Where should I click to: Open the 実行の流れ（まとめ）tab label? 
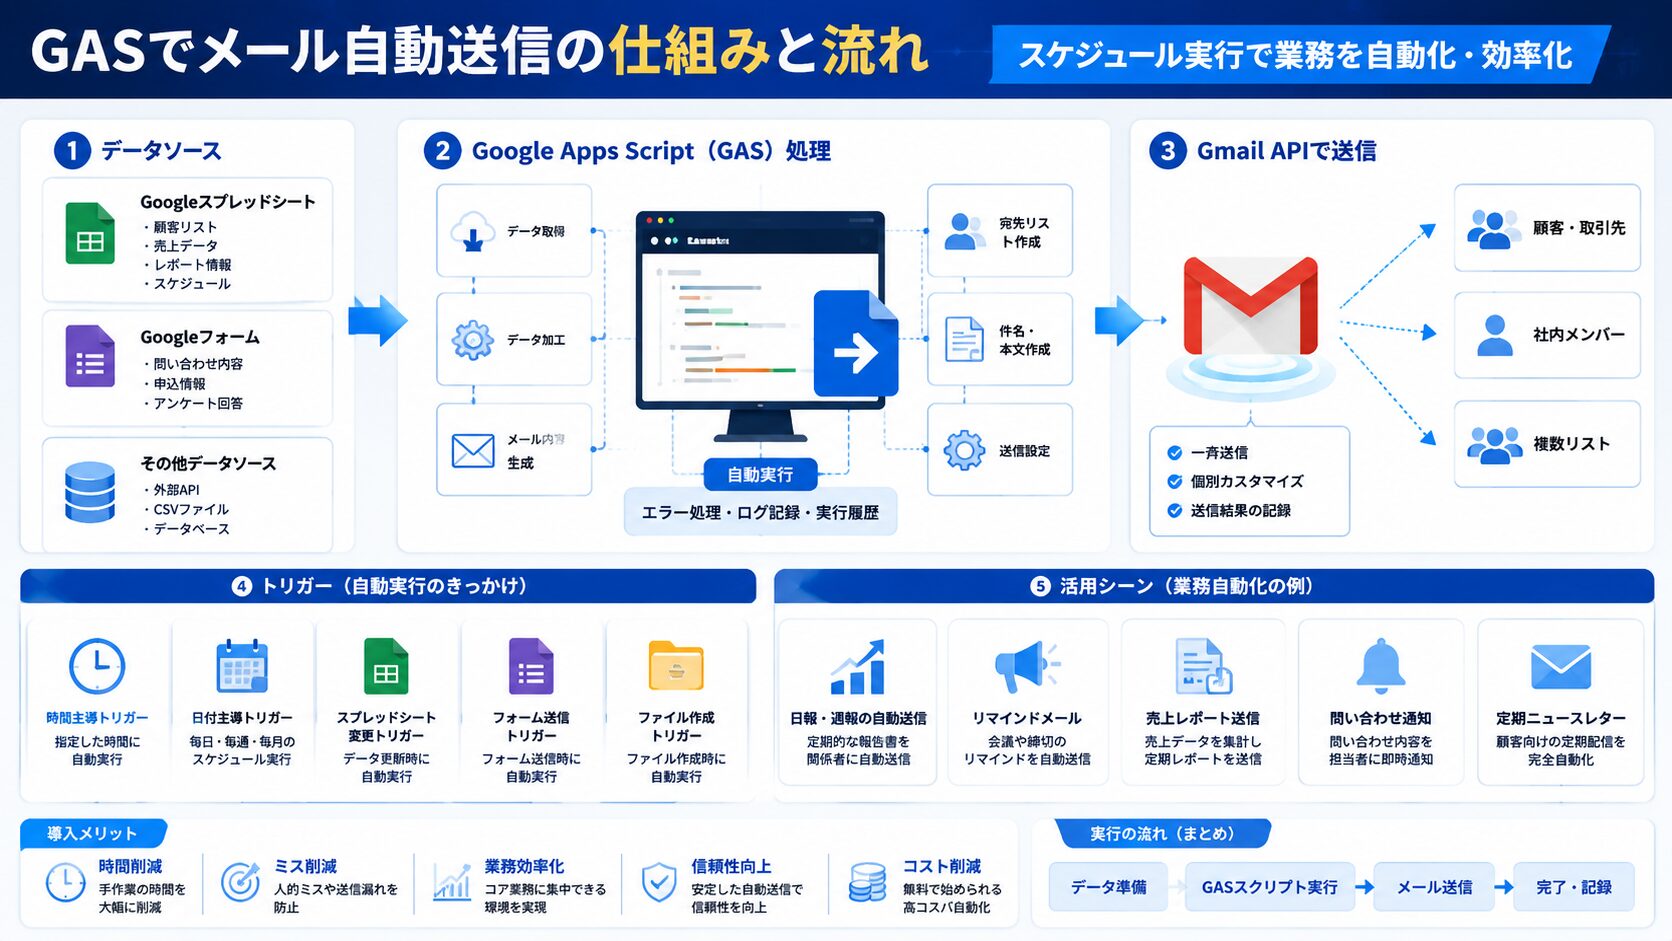(1162, 833)
